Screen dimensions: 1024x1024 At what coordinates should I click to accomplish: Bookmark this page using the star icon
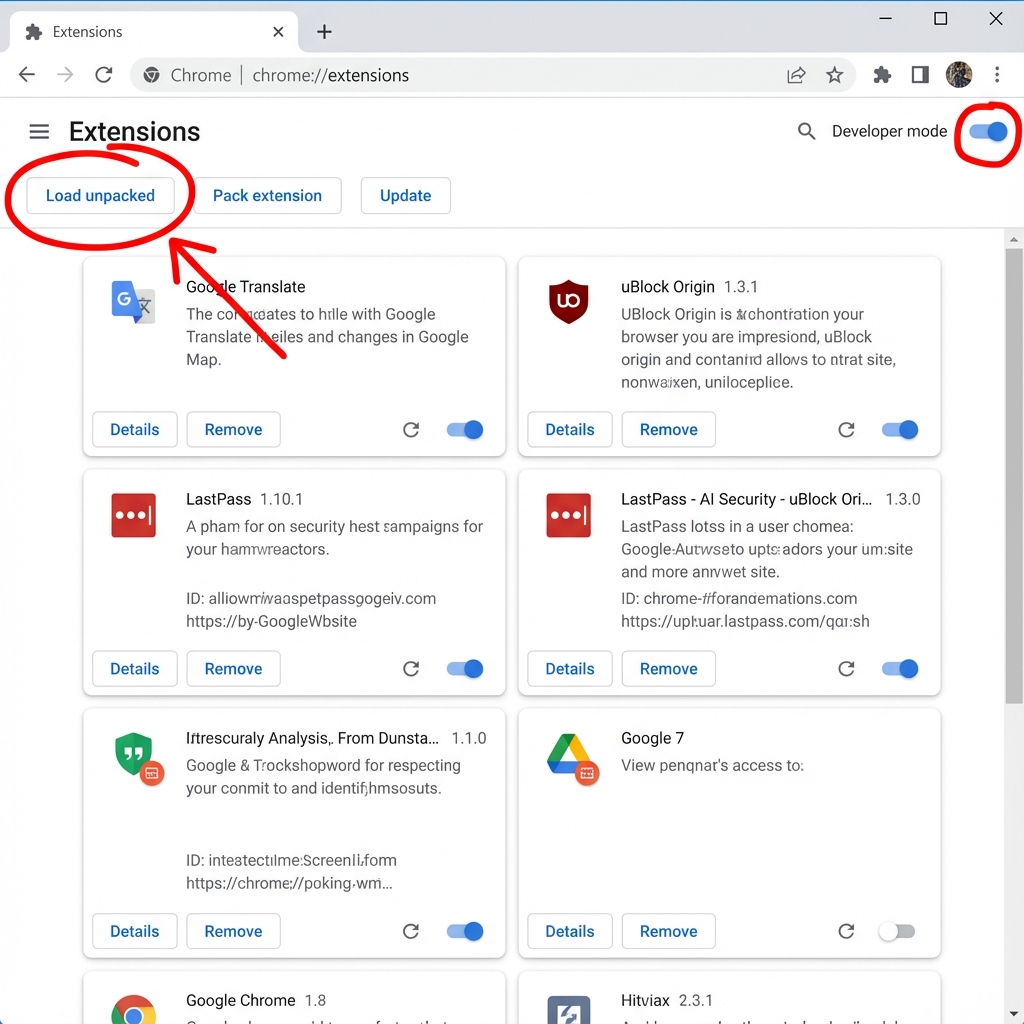pyautogui.click(x=835, y=74)
